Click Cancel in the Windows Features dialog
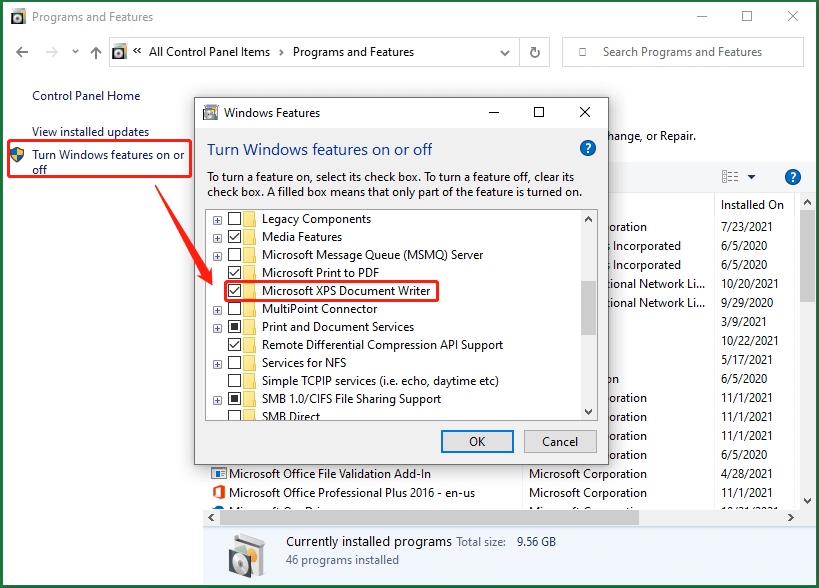 (x=560, y=442)
